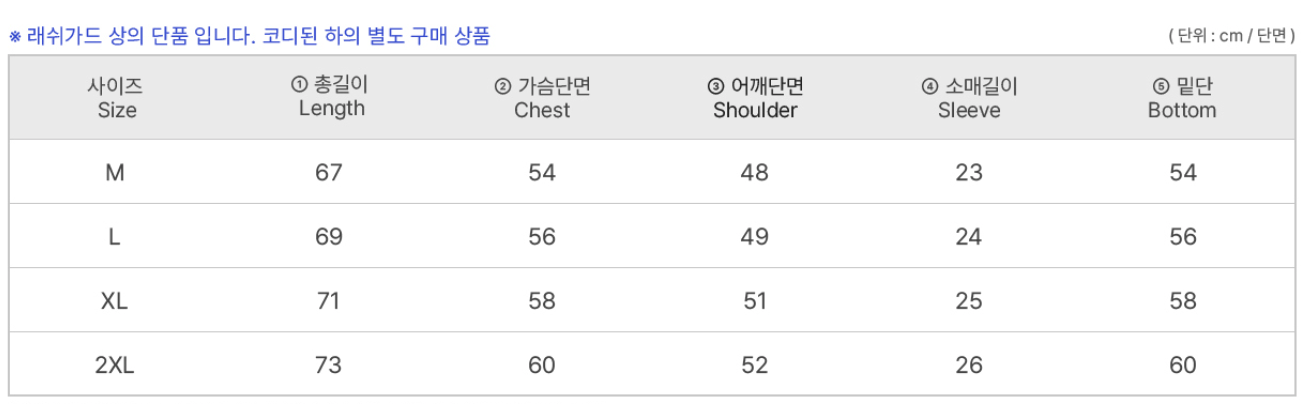
Task: Click the blue rash guard notice text
Action: (x=250, y=37)
